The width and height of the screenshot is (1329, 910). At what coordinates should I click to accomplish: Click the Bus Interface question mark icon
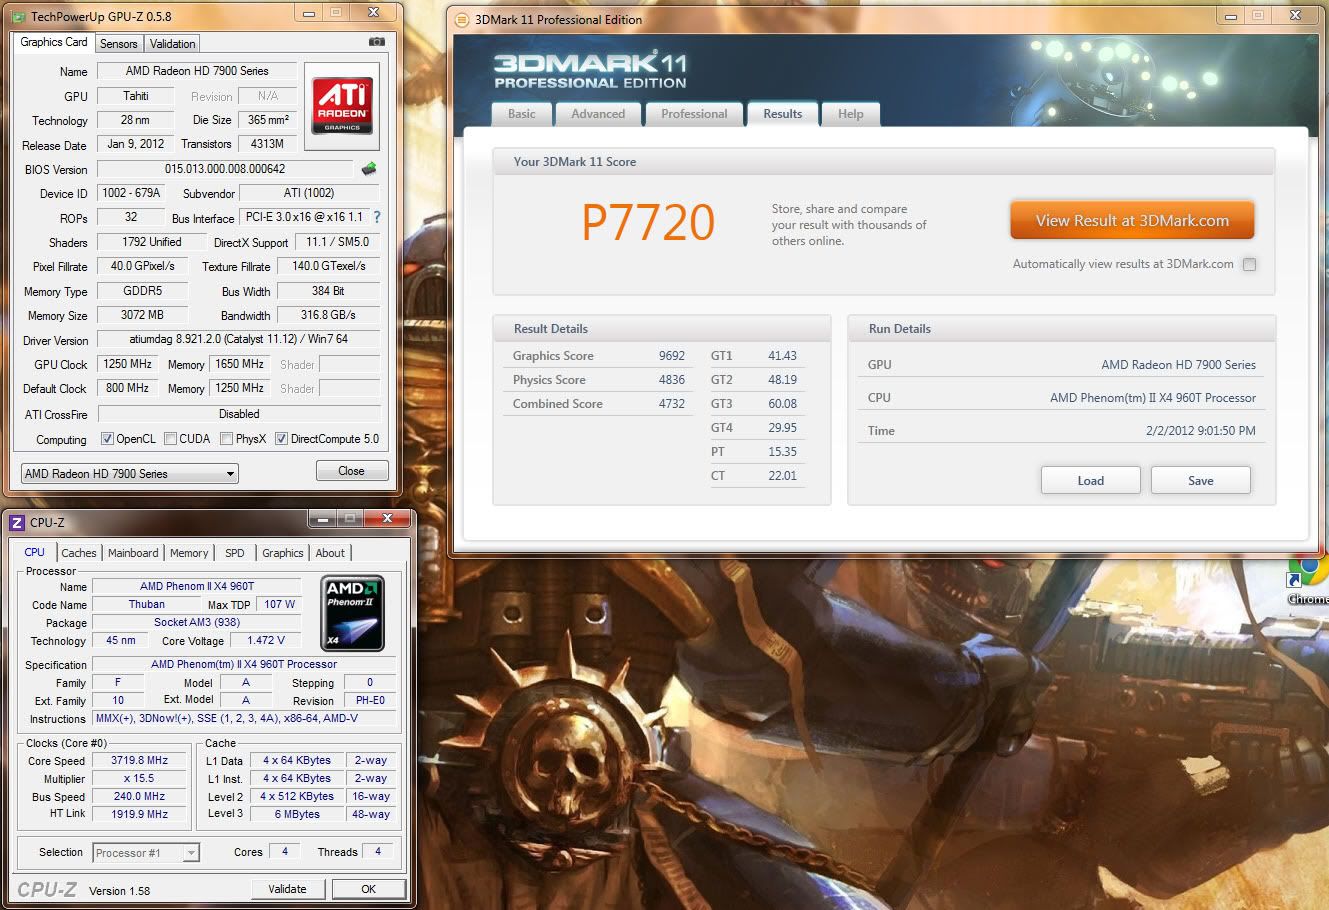(377, 217)
